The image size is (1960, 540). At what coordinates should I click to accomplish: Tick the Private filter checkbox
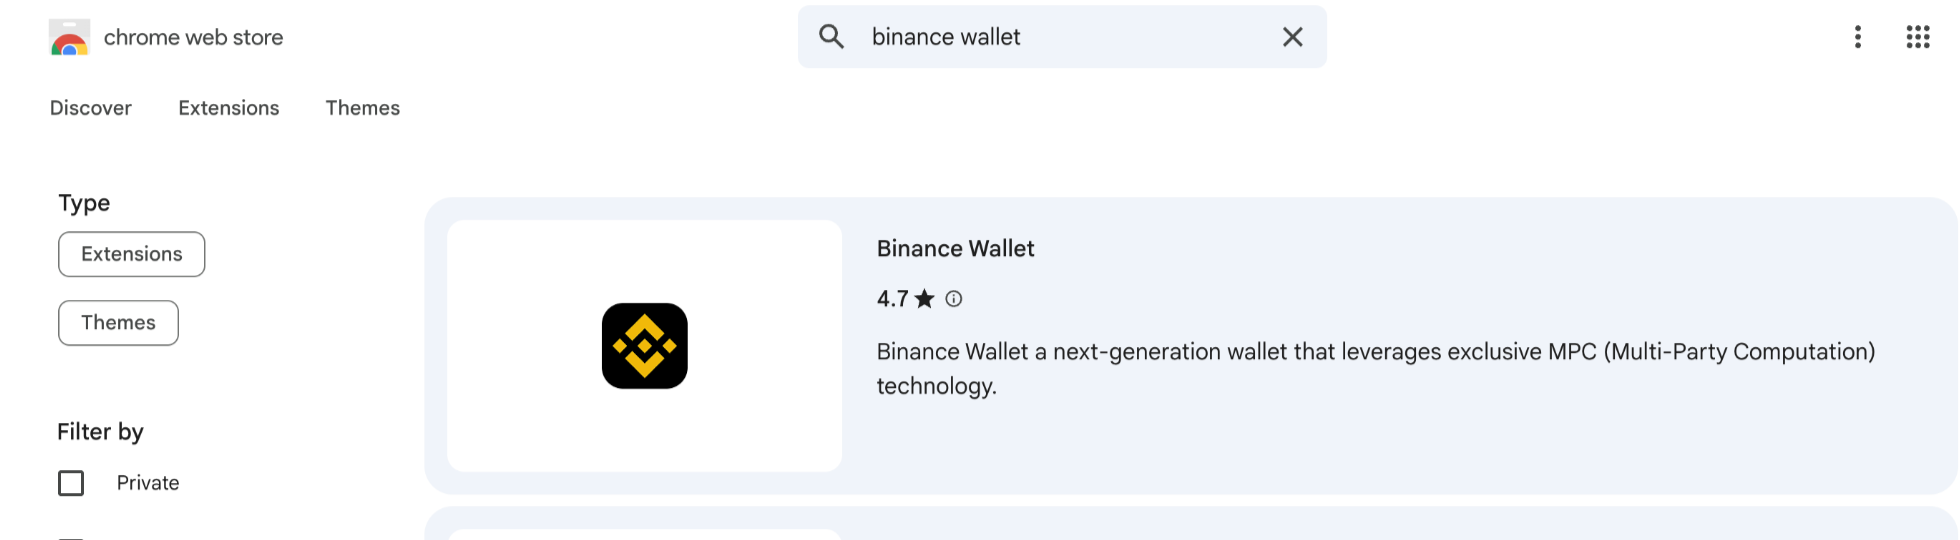[x=71, y=483]
